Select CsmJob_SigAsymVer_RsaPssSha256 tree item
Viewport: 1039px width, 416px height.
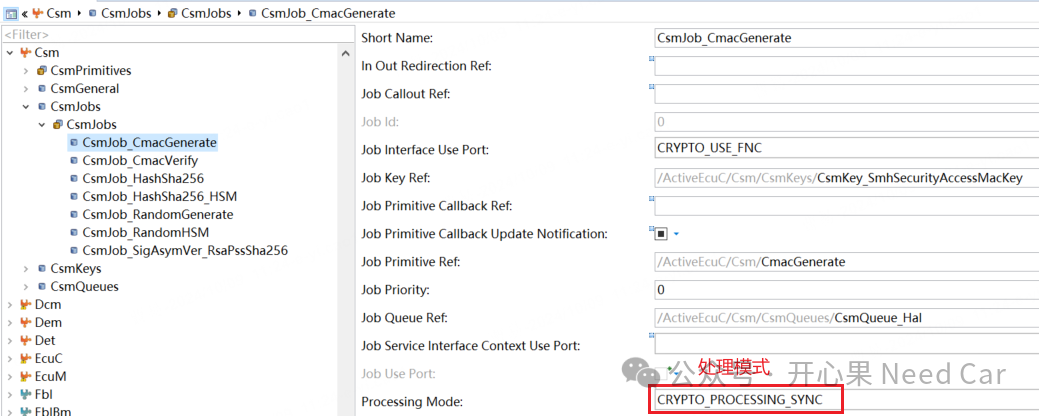(x=185, y=251)
